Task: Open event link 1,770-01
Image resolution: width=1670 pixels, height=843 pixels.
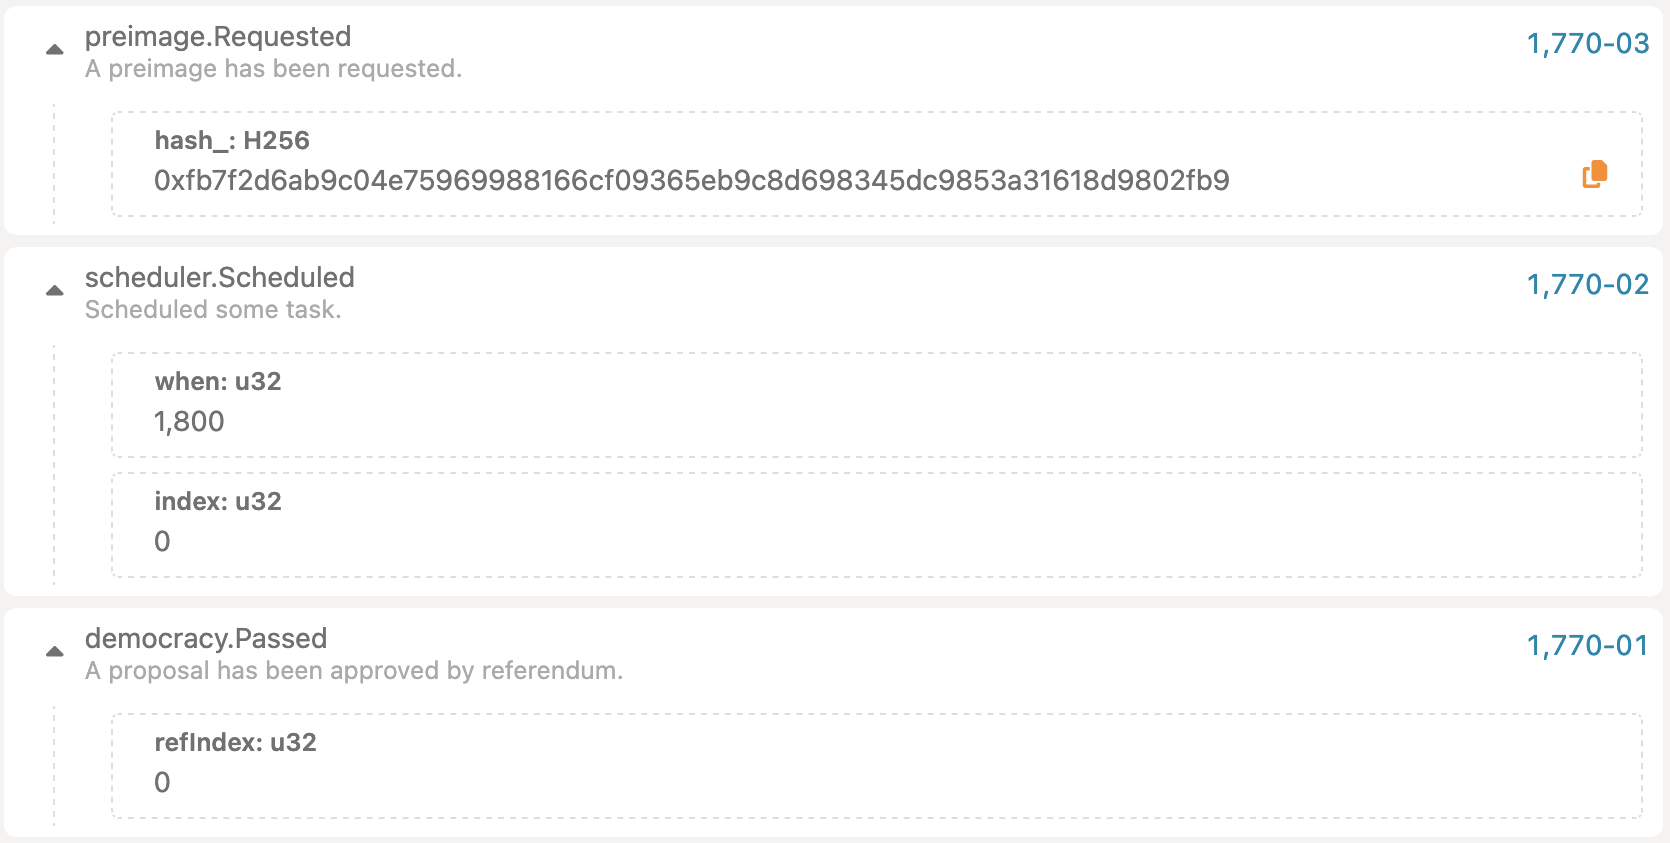Action: point(1587,646)
